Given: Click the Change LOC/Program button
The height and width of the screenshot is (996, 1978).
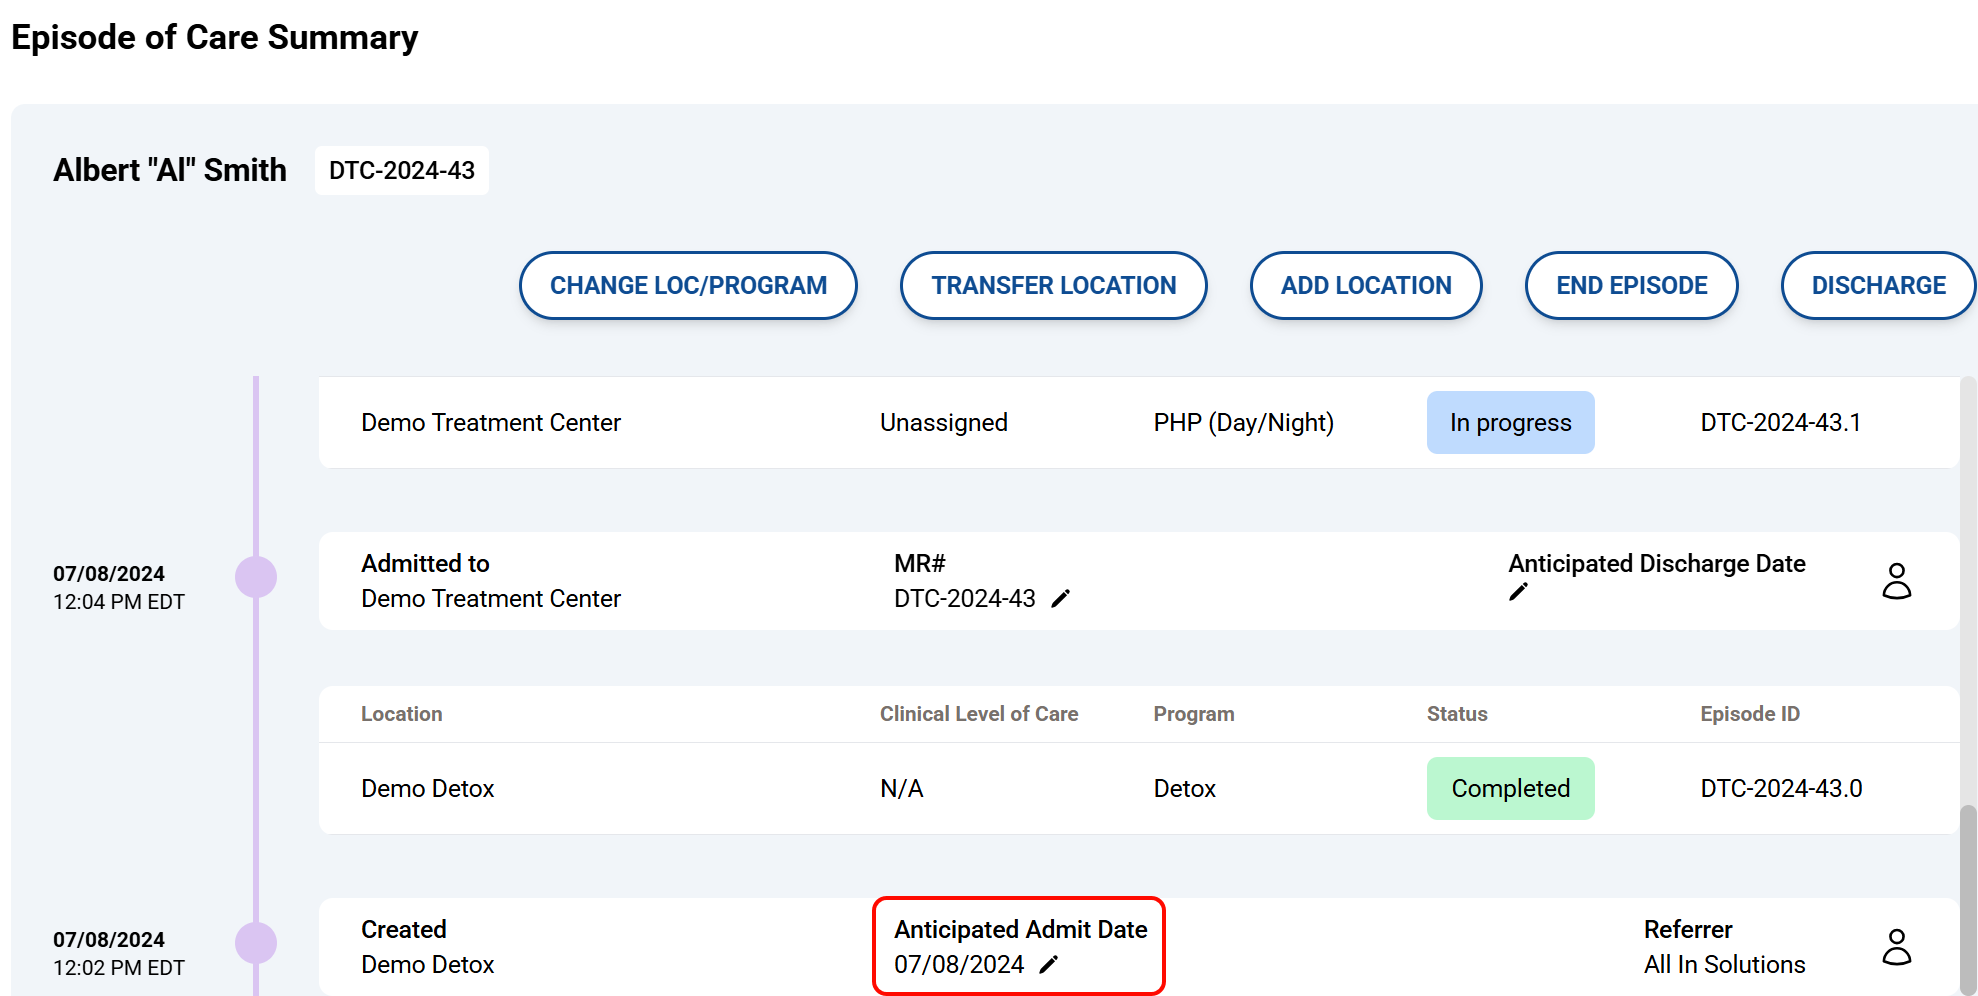Looking at the screenshot, I should 688,286.
